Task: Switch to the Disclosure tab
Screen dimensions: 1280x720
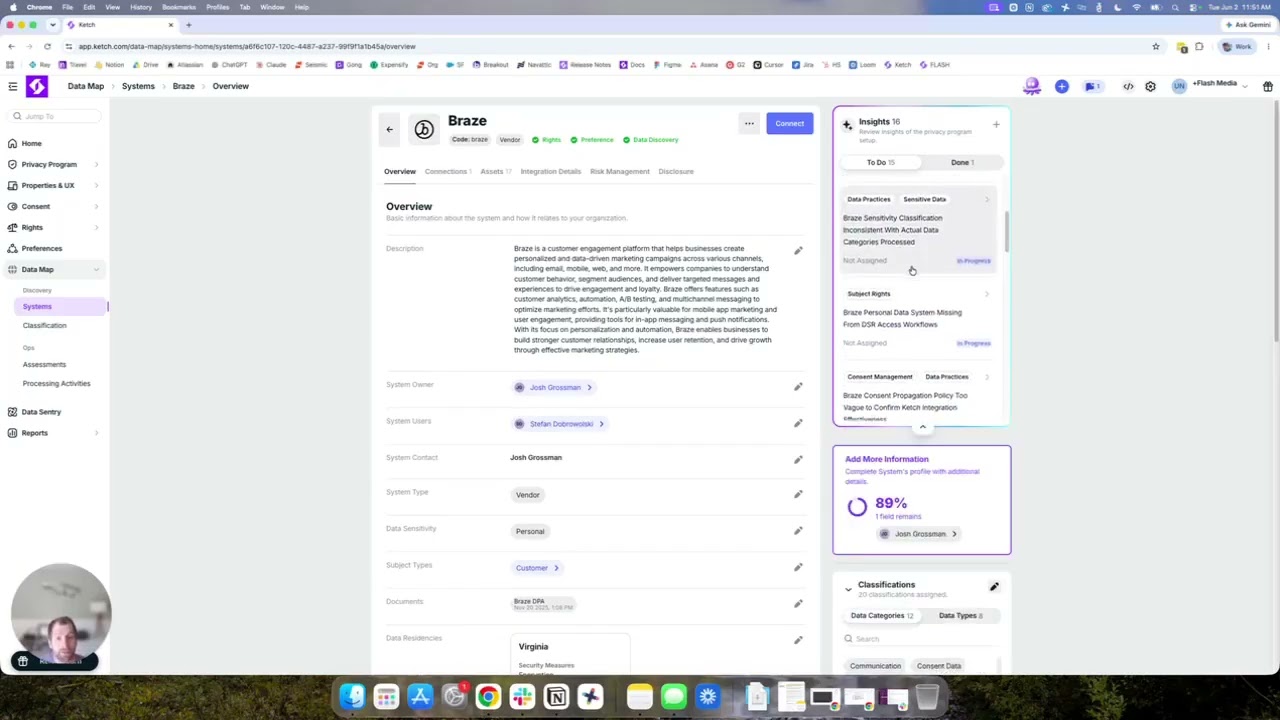Action: tap(675, 171)
